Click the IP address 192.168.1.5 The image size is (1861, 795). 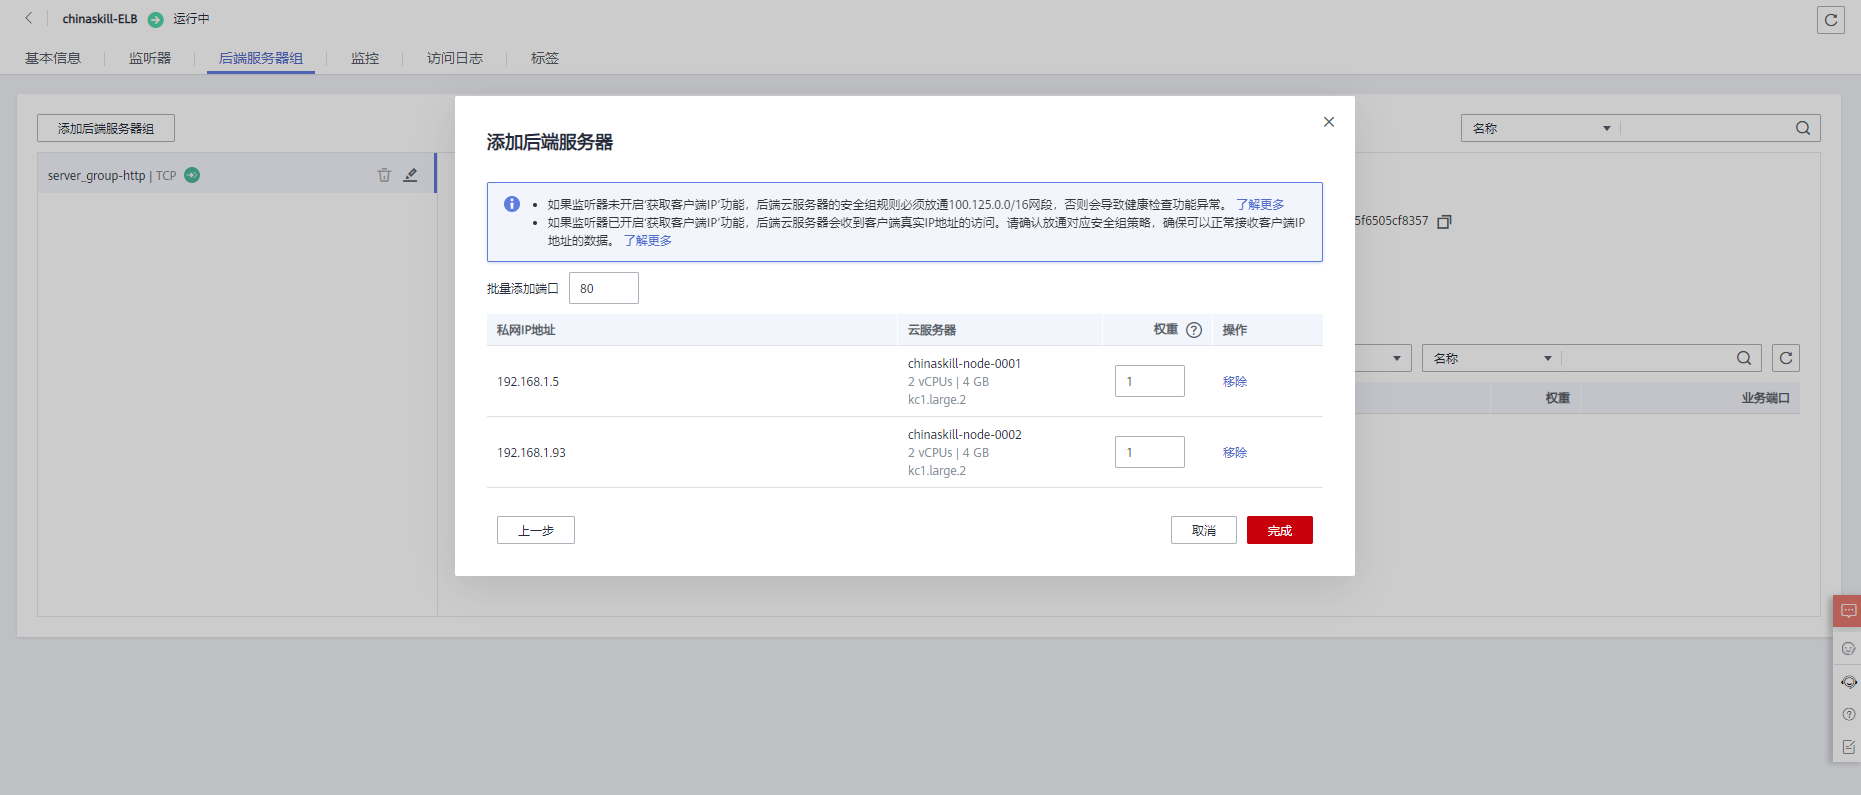pyautogui.click(x=528, y=381)
